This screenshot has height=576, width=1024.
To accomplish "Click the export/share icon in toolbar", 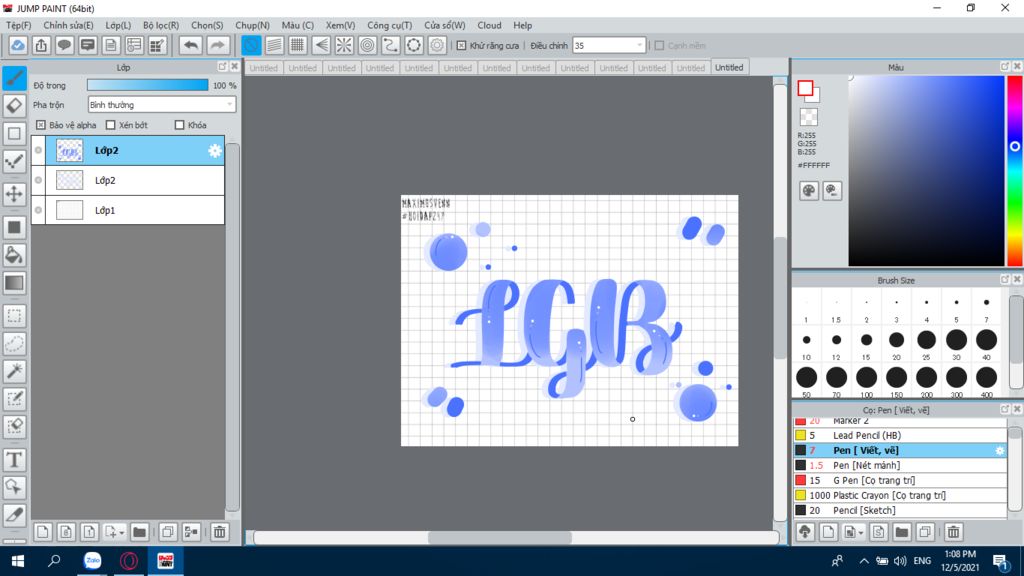I will [x=41, y=45].
